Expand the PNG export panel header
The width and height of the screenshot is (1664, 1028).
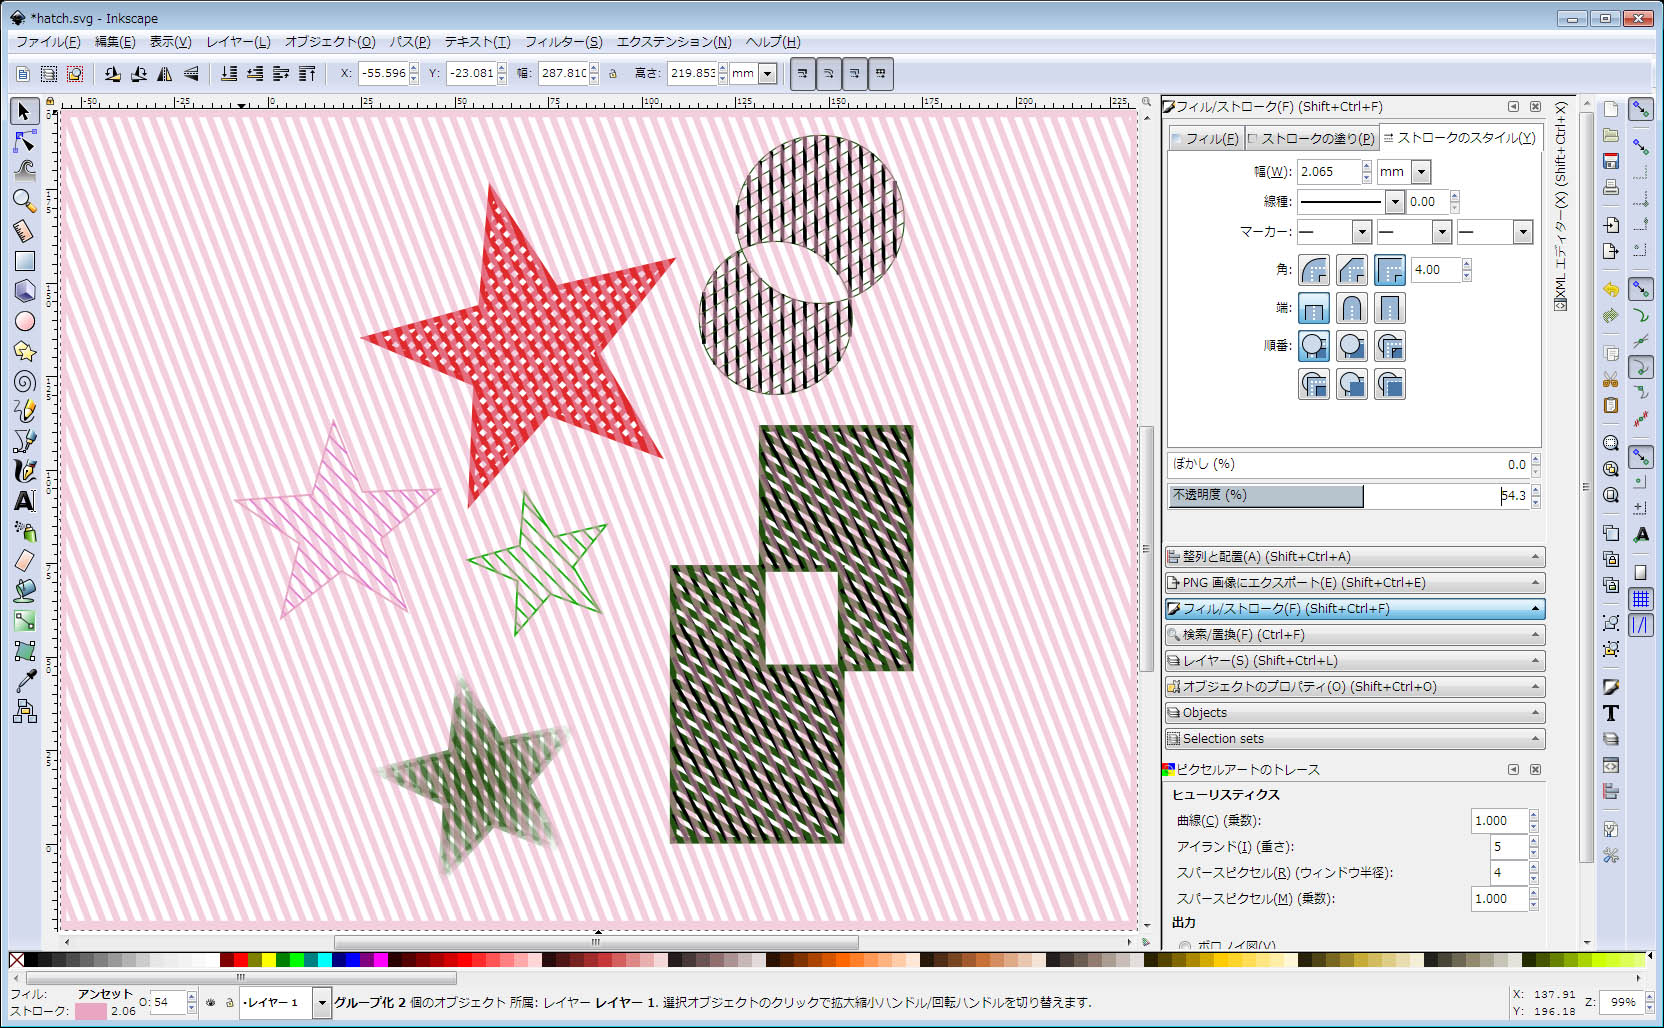click(1355, 583)
